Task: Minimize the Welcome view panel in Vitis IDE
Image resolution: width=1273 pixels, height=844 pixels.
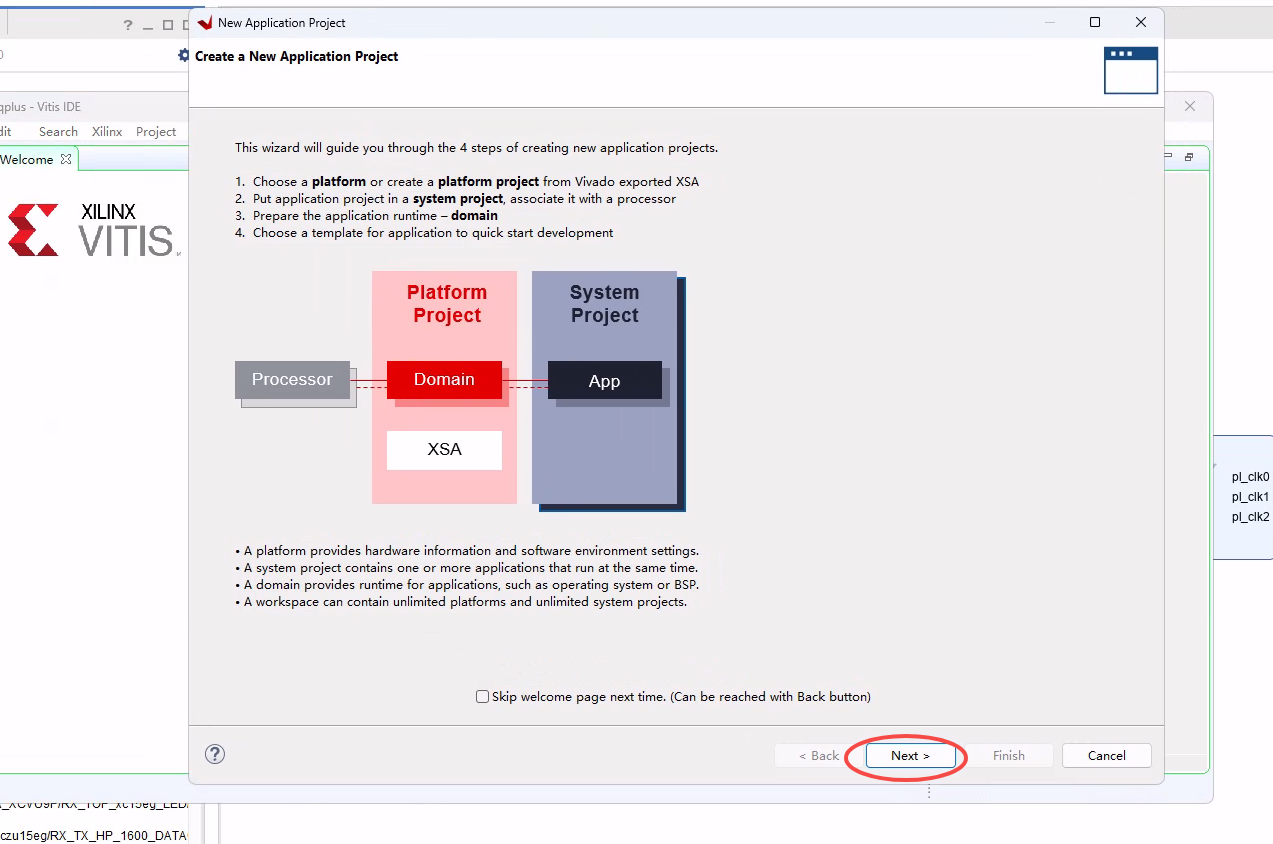Action: click(x=1169, y=157)
